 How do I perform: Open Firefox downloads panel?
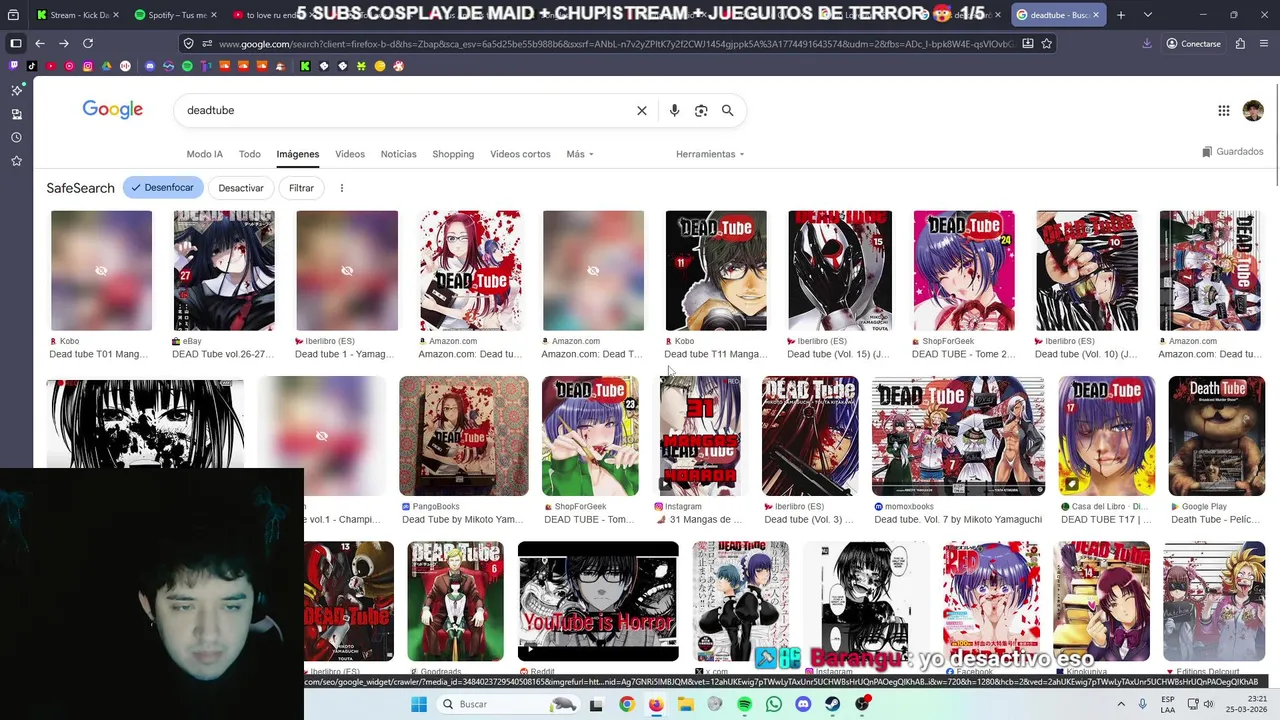click(1147, 44)
